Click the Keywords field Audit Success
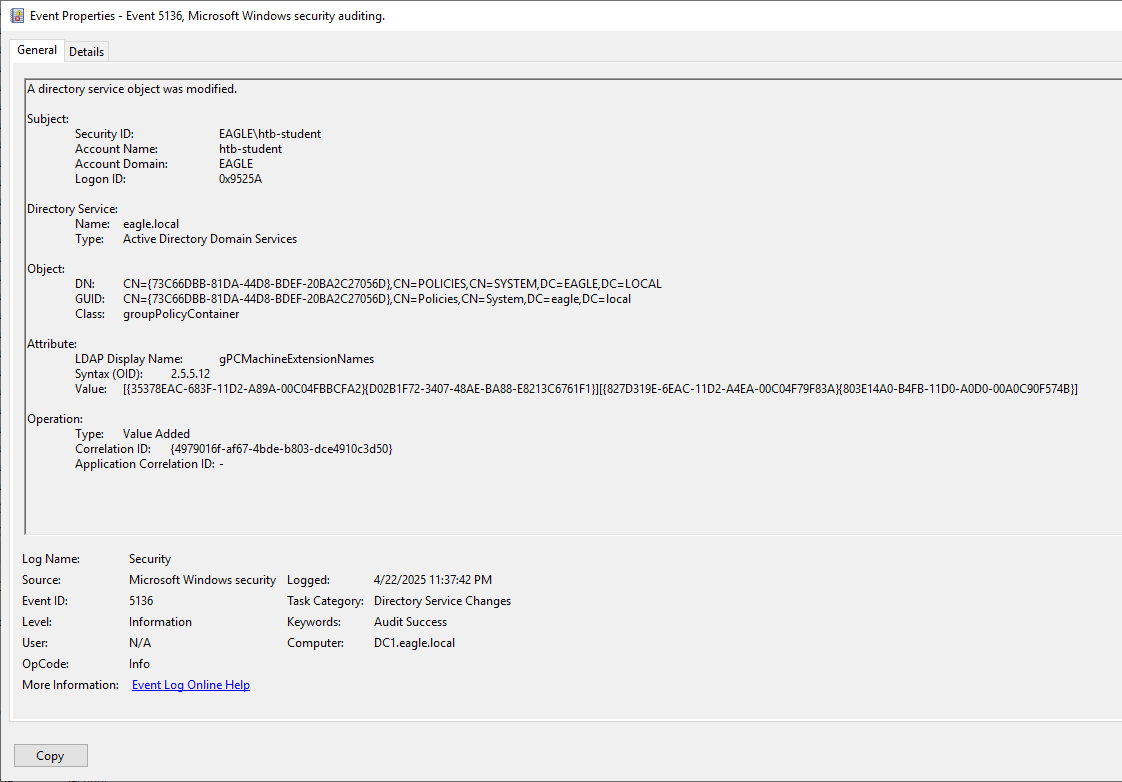This screenshot has height=782, width=1122. (x=410, y=622)
